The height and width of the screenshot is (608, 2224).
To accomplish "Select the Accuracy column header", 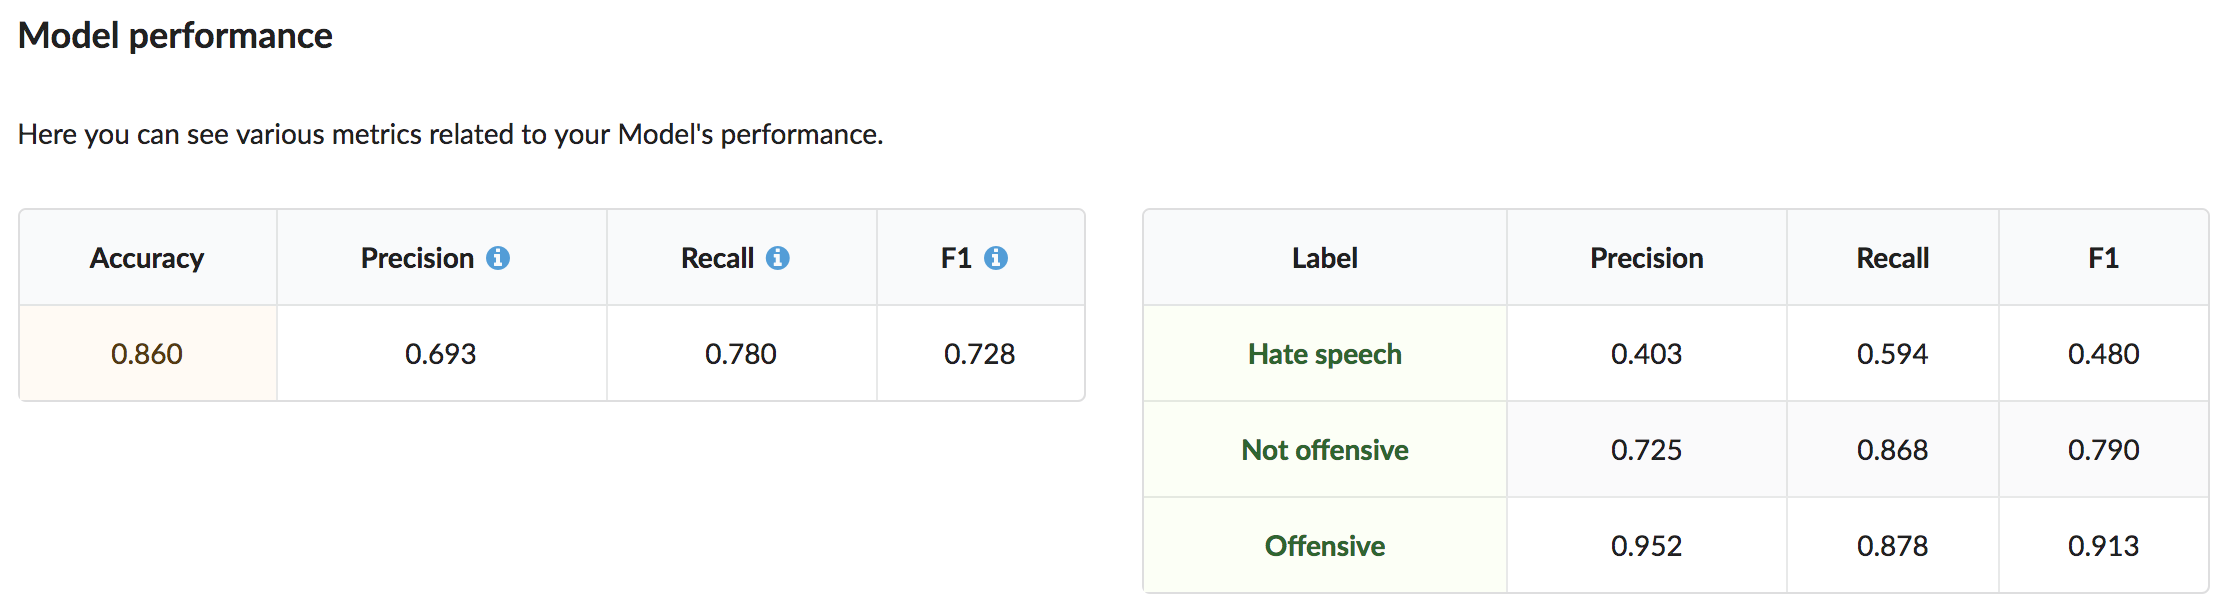I will [147, 258].
